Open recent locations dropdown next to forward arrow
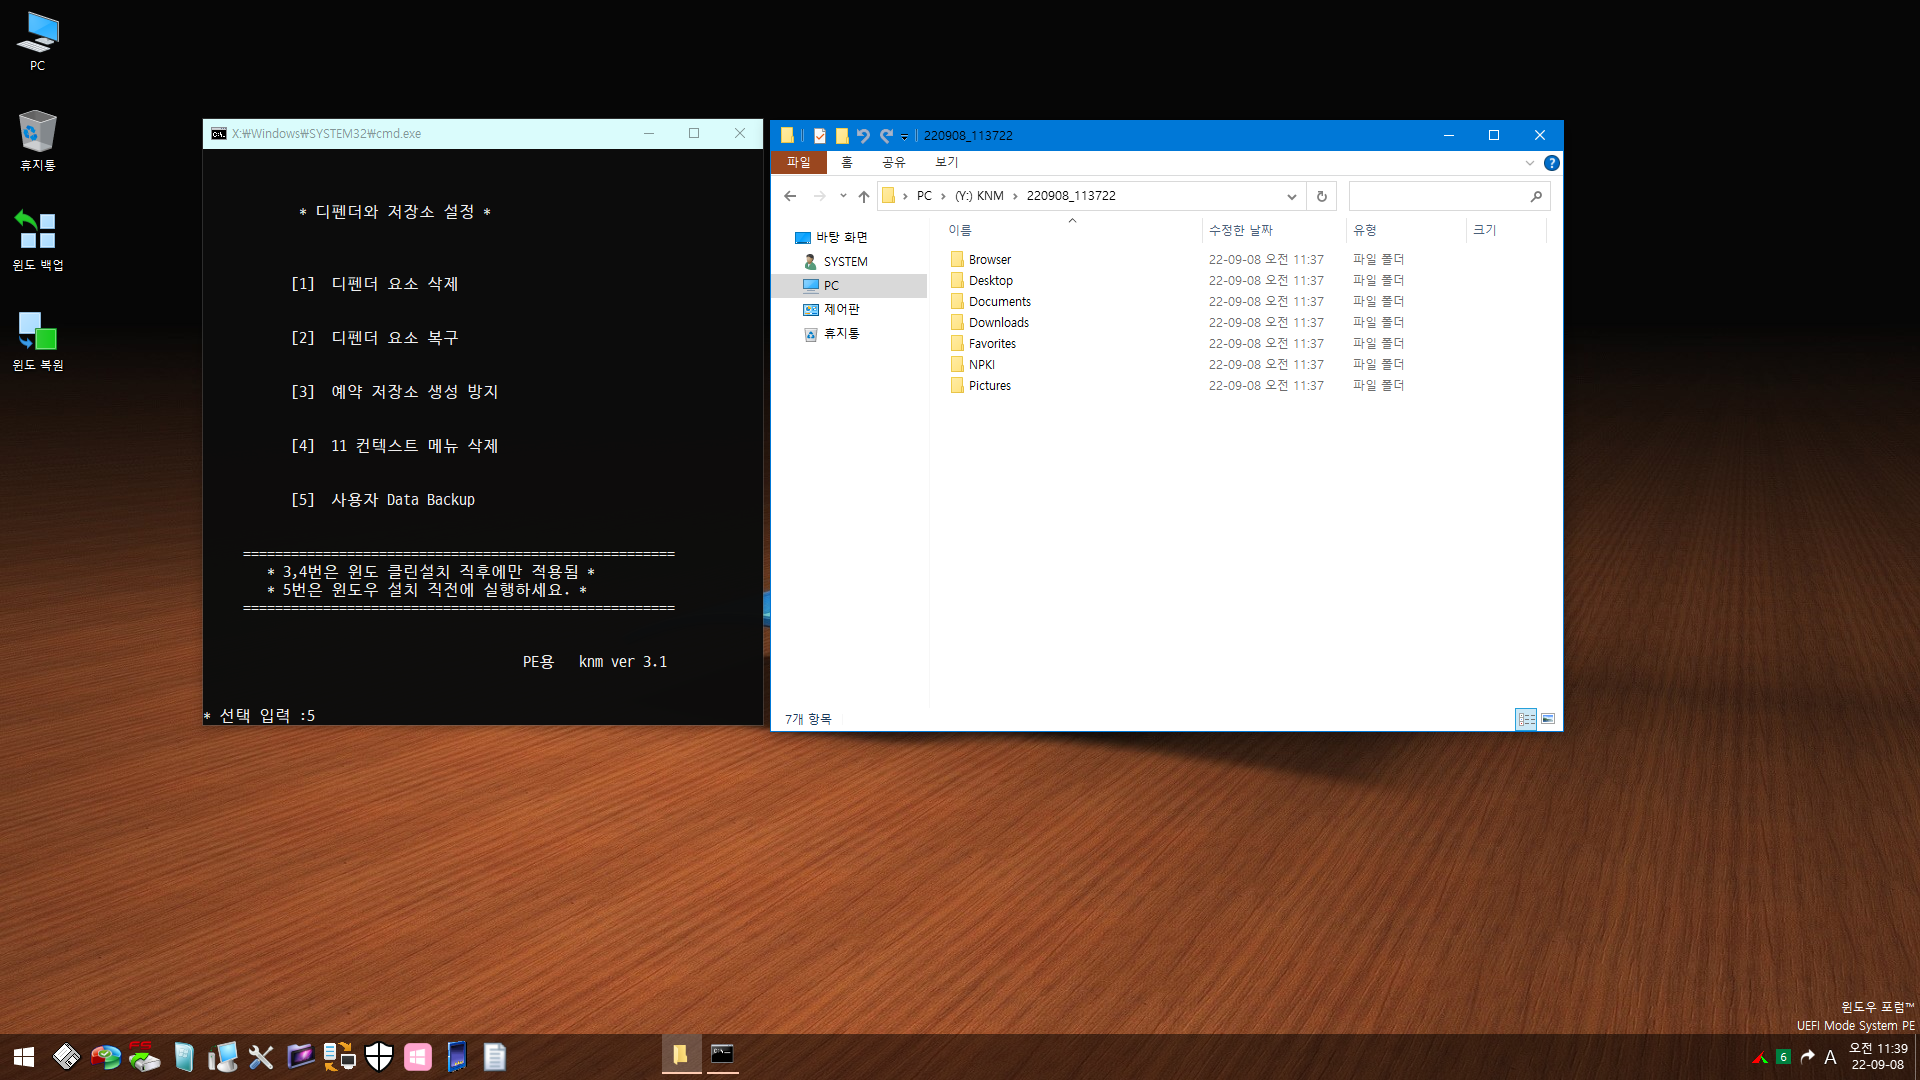Image resolution: width=1920 pixels, height=1080 pixels. pyautogui.click(x=843, y=196)
